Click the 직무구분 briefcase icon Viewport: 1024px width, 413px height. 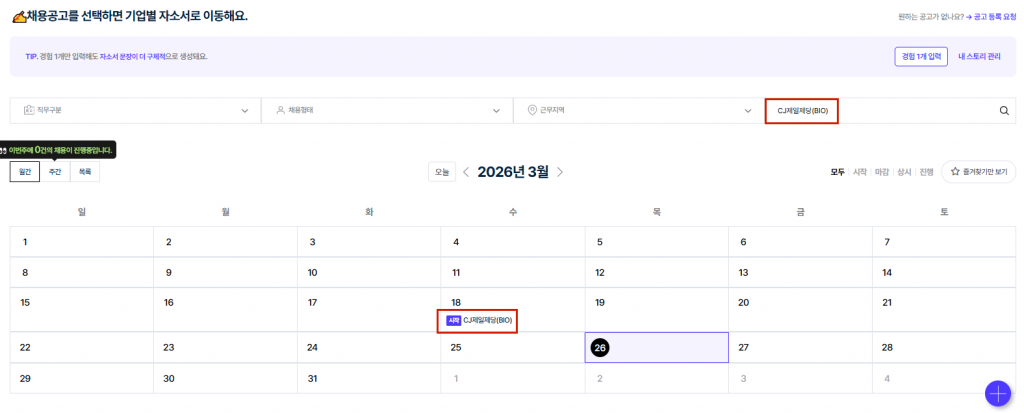tap(28, 111)
